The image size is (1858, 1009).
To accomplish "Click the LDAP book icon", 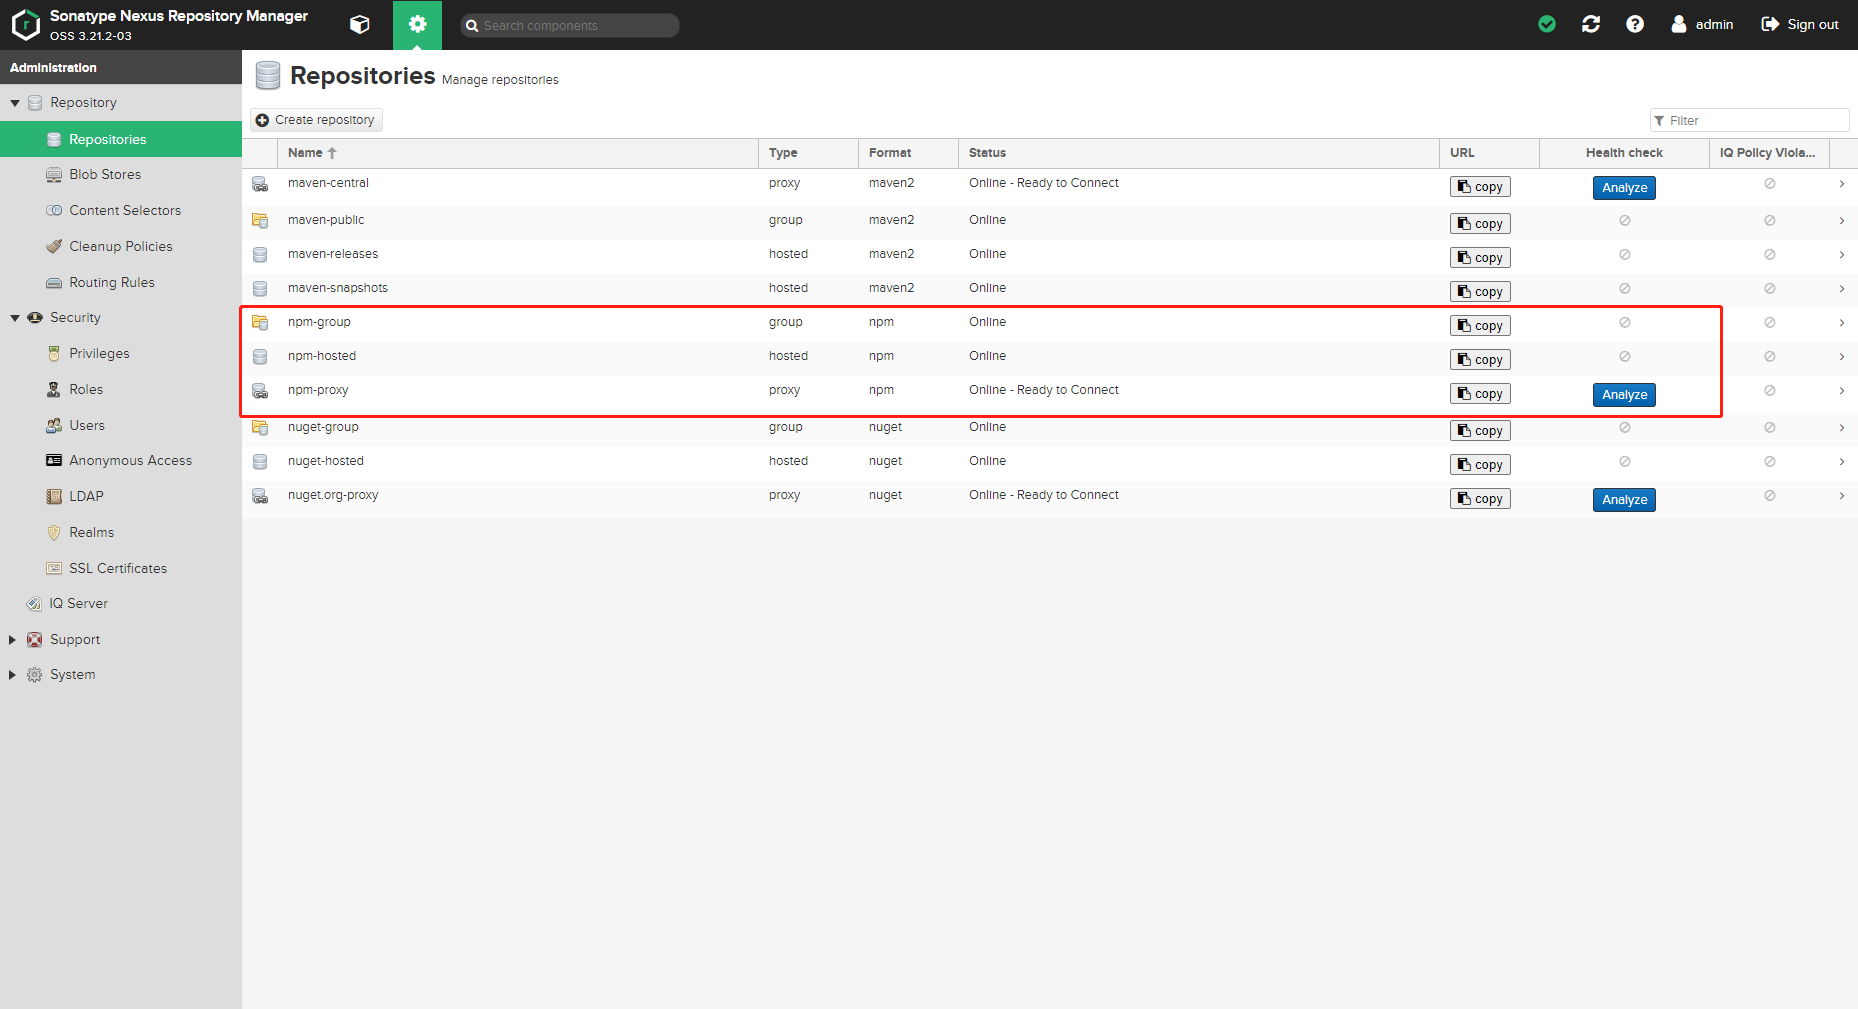I will [54, 497].
